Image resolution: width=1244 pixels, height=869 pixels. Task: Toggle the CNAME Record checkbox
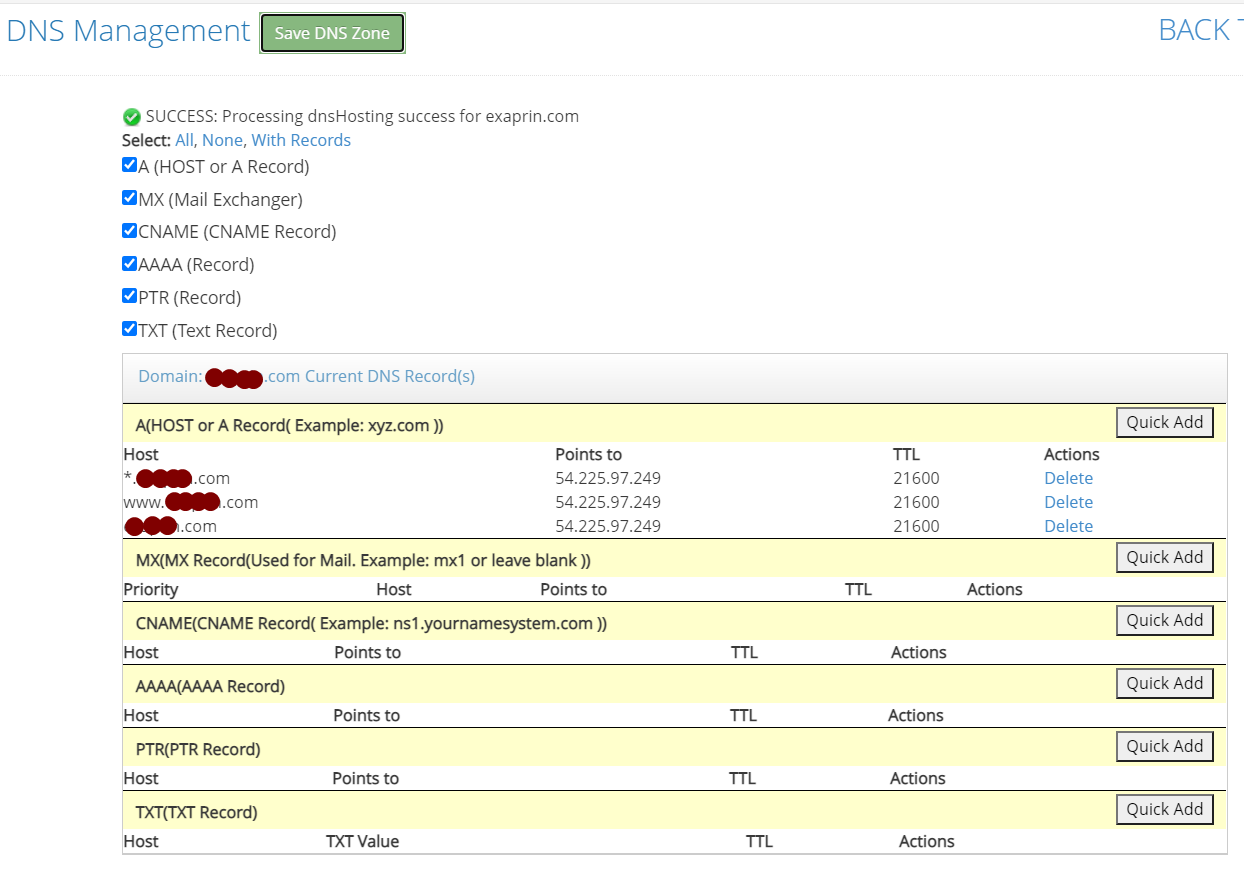click(x=129, y=231)
